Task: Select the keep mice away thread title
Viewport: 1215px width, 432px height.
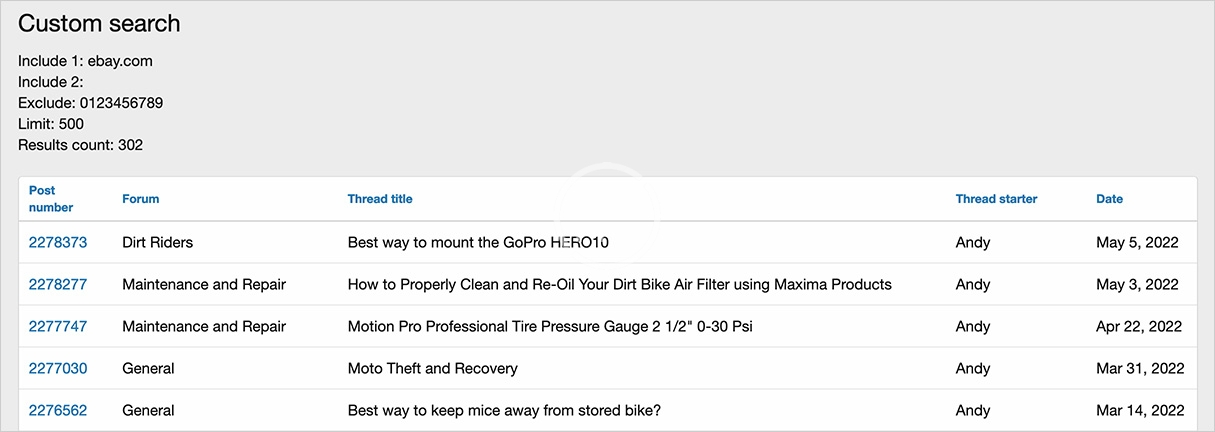Action: tap(504, 410)
